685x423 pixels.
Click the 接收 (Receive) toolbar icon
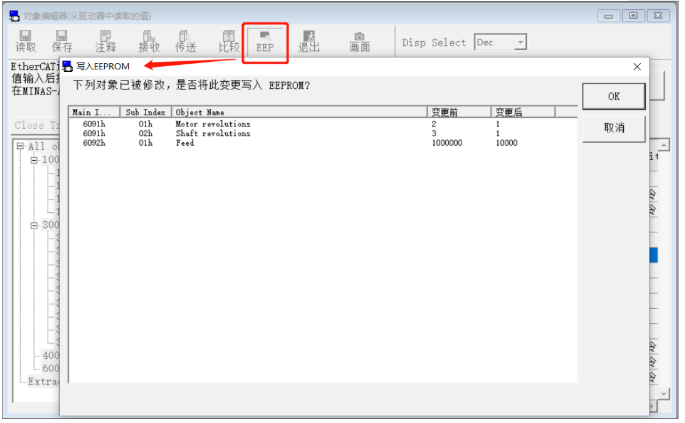[149, 42]
